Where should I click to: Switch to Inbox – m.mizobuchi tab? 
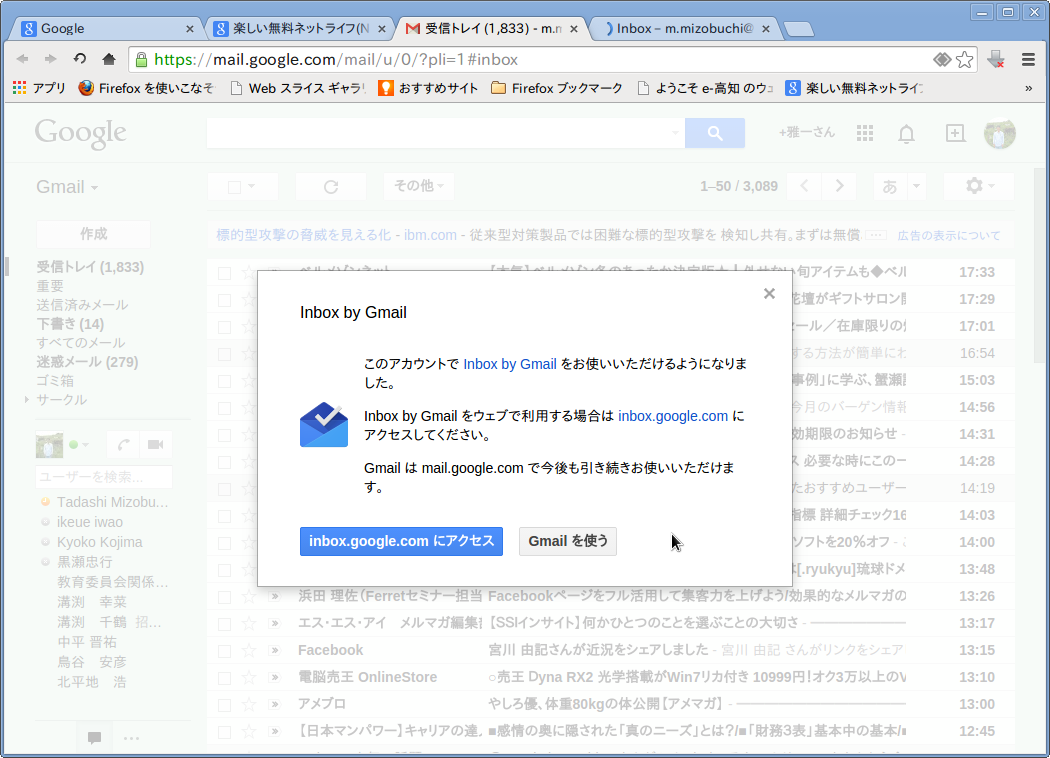coord(683,28)
